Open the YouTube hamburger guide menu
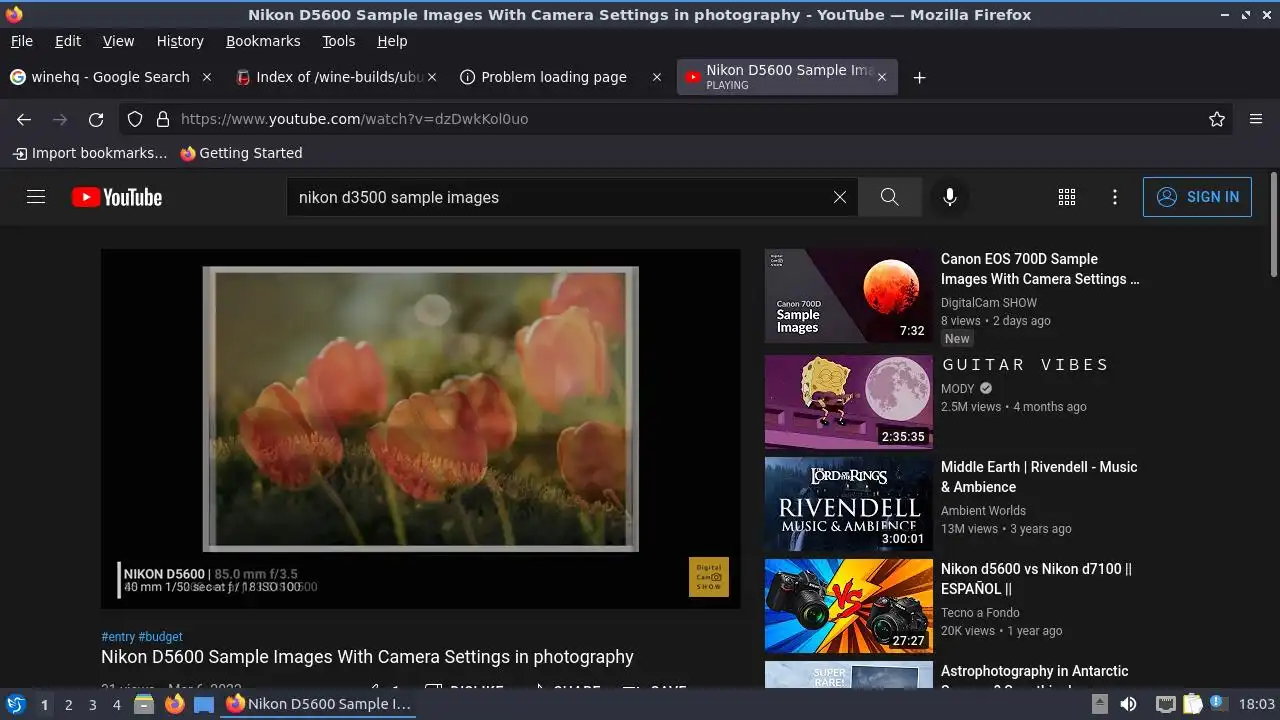Screen dimensions: 1280x720 [x=36, y=197]
